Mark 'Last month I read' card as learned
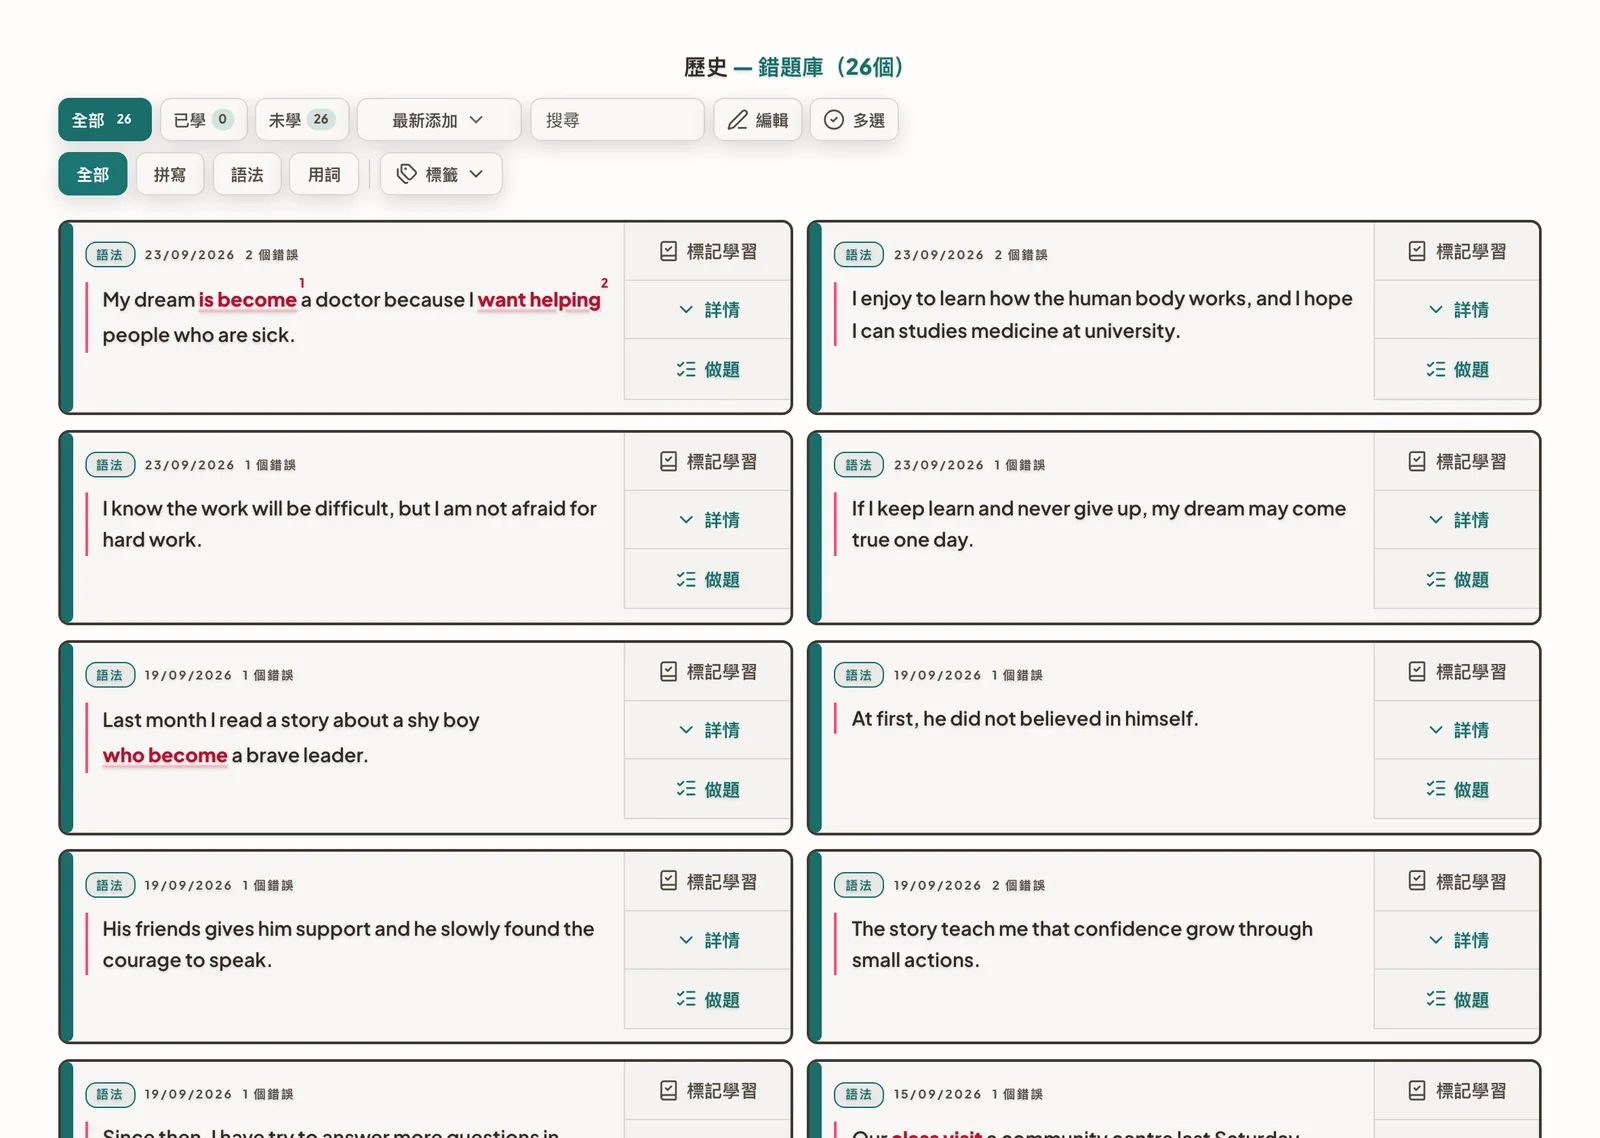Viewport: 1600px width, 1138px height. pos(708,671)
